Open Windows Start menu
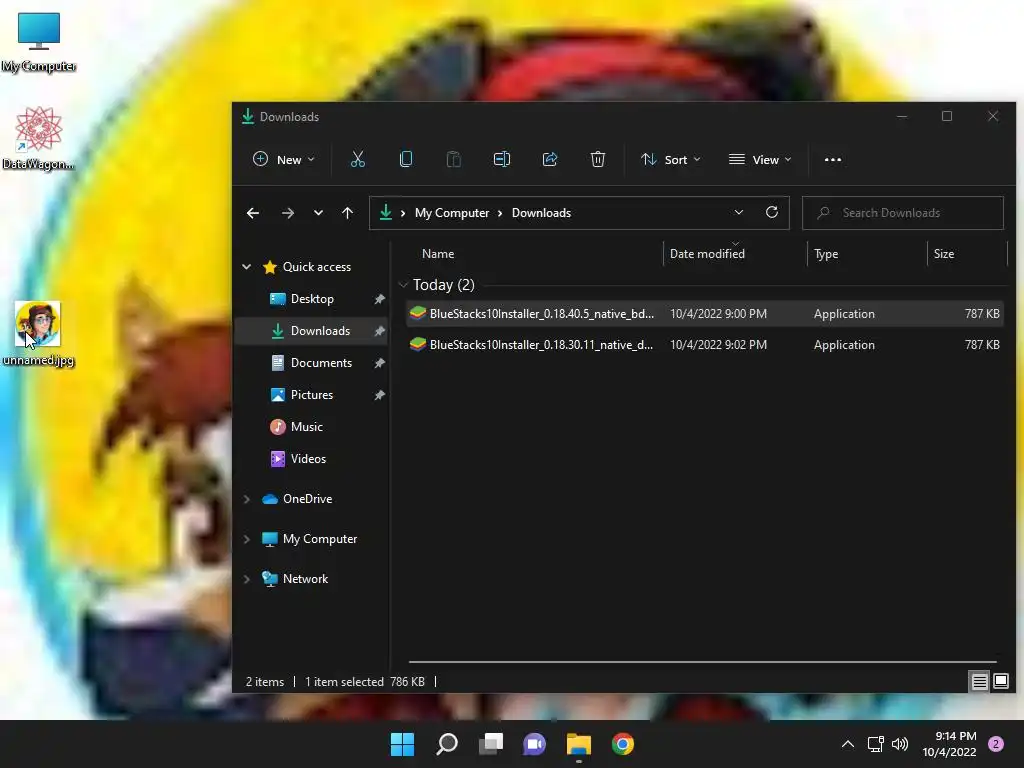The width and height of the screenshot is (1024, 768). coord(402,744)
